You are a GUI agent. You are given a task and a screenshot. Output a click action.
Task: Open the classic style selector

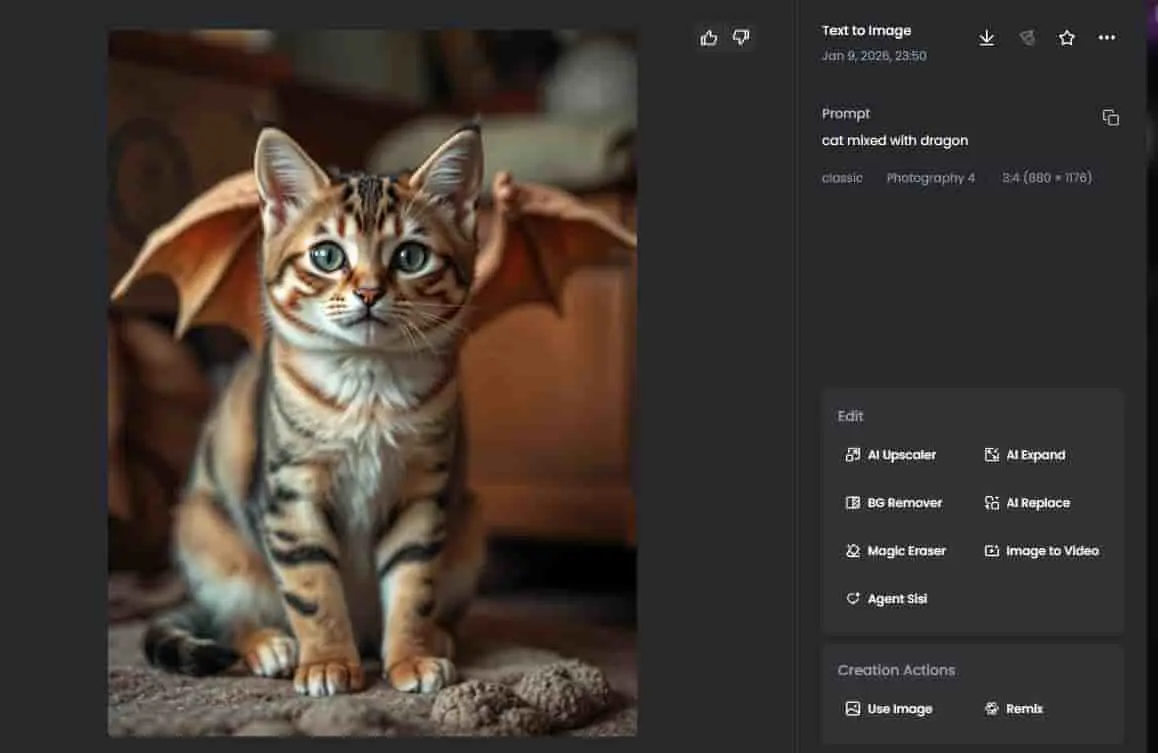tap(841, 177)
